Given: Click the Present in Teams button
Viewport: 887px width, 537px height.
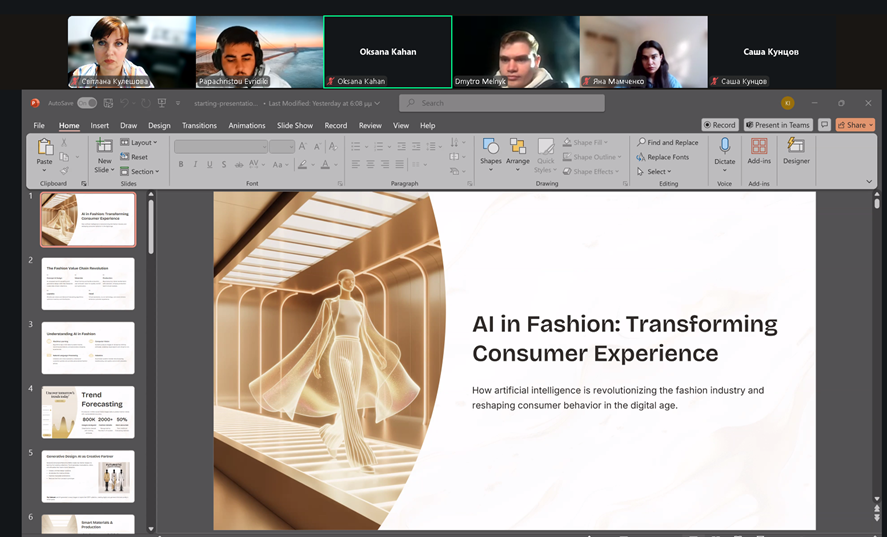Looking at the screenshot, I should pos(777,125).
